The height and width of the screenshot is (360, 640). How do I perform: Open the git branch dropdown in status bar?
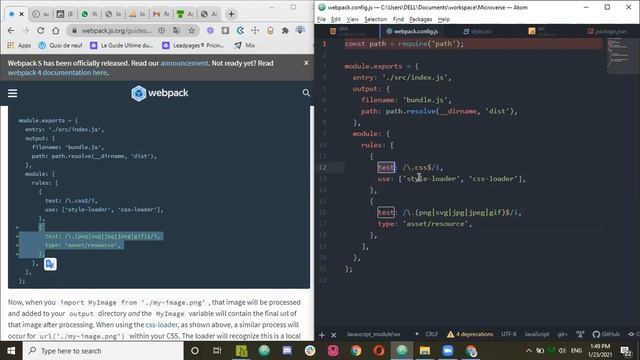[x=562, y=334]
